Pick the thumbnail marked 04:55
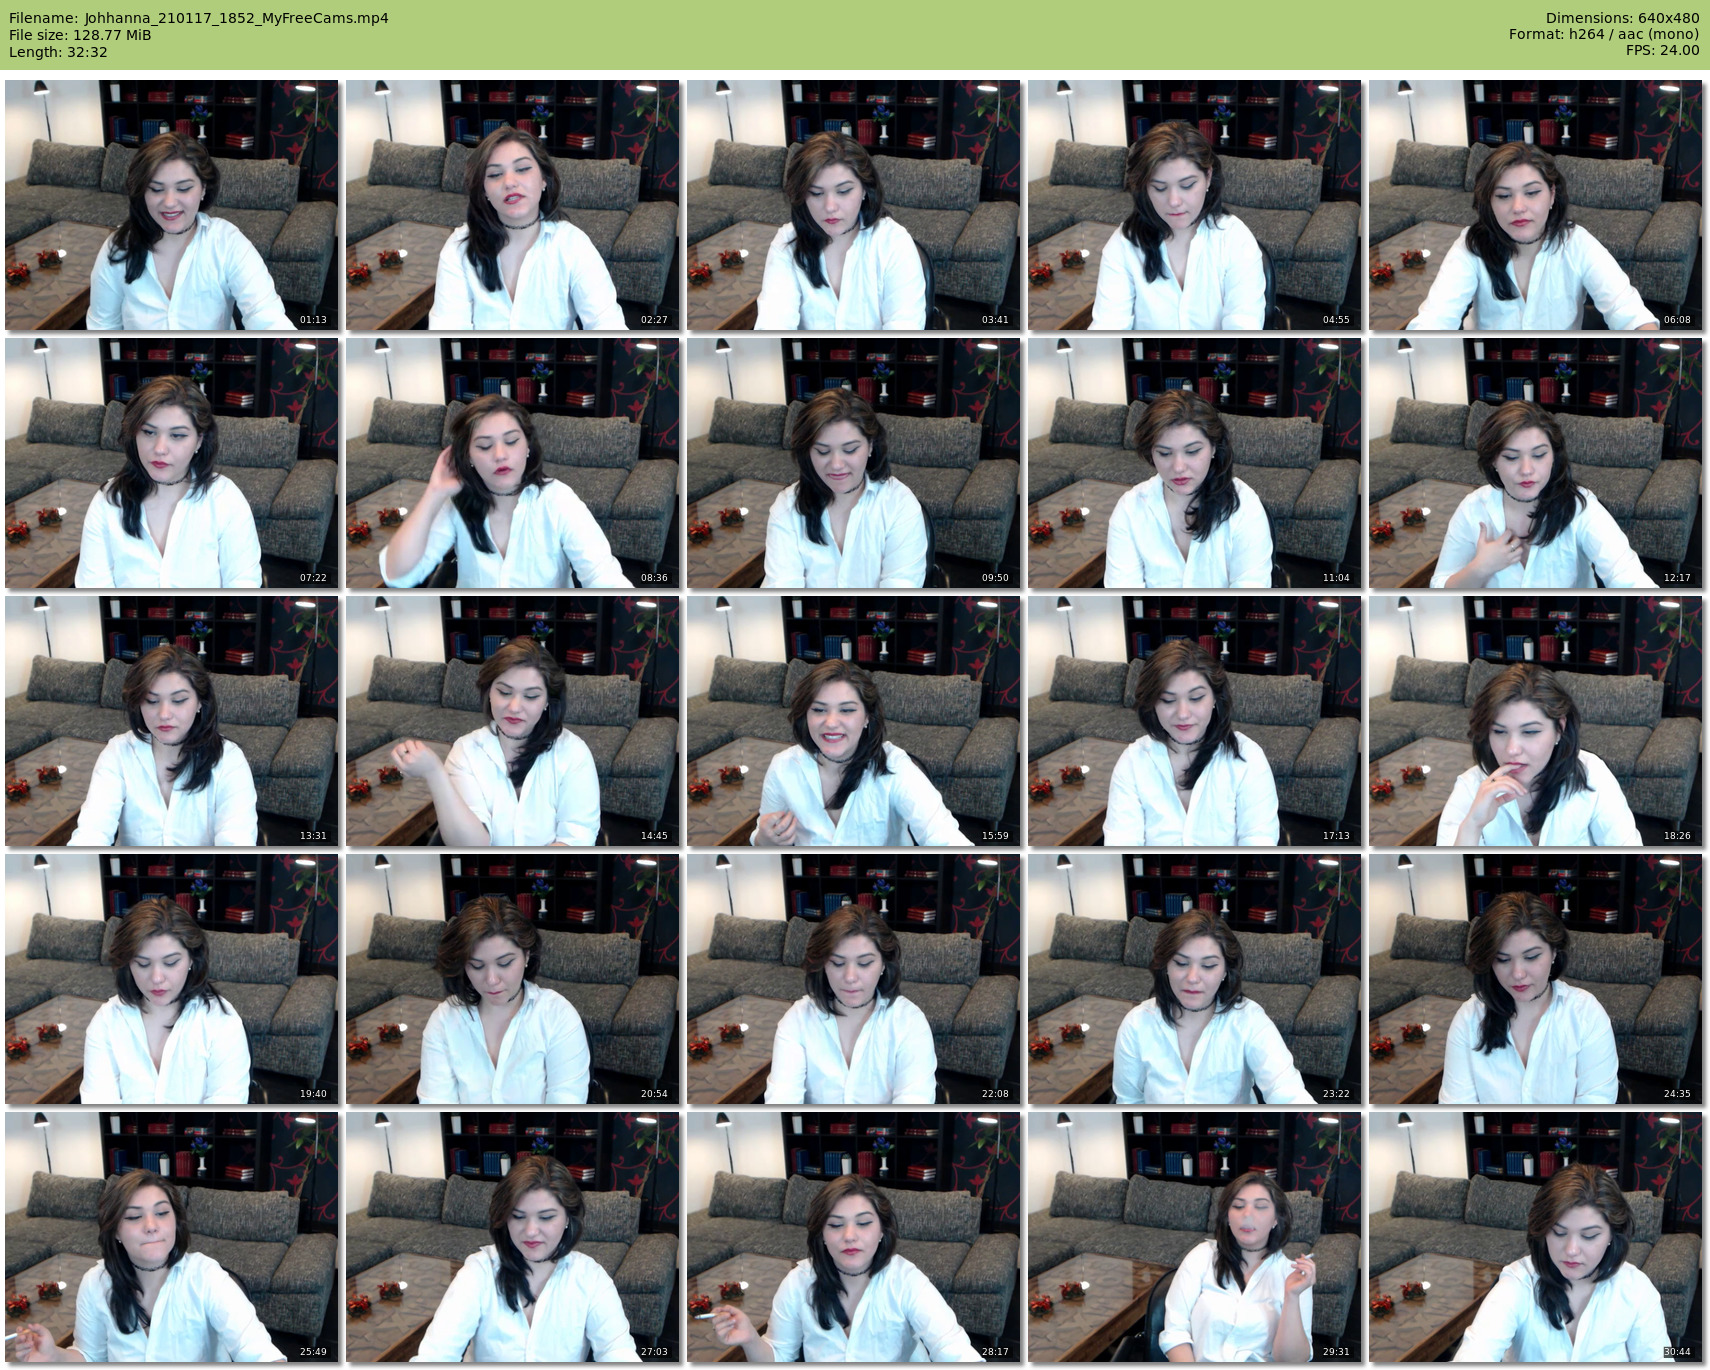The image size is (1710, 1370). 1194,205
